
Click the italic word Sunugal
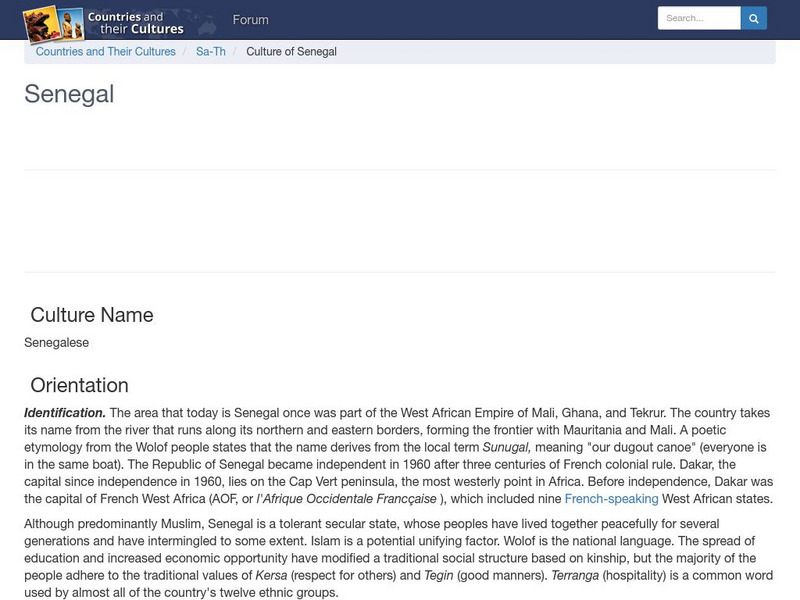pyautogui.click(x=507, y=447)
